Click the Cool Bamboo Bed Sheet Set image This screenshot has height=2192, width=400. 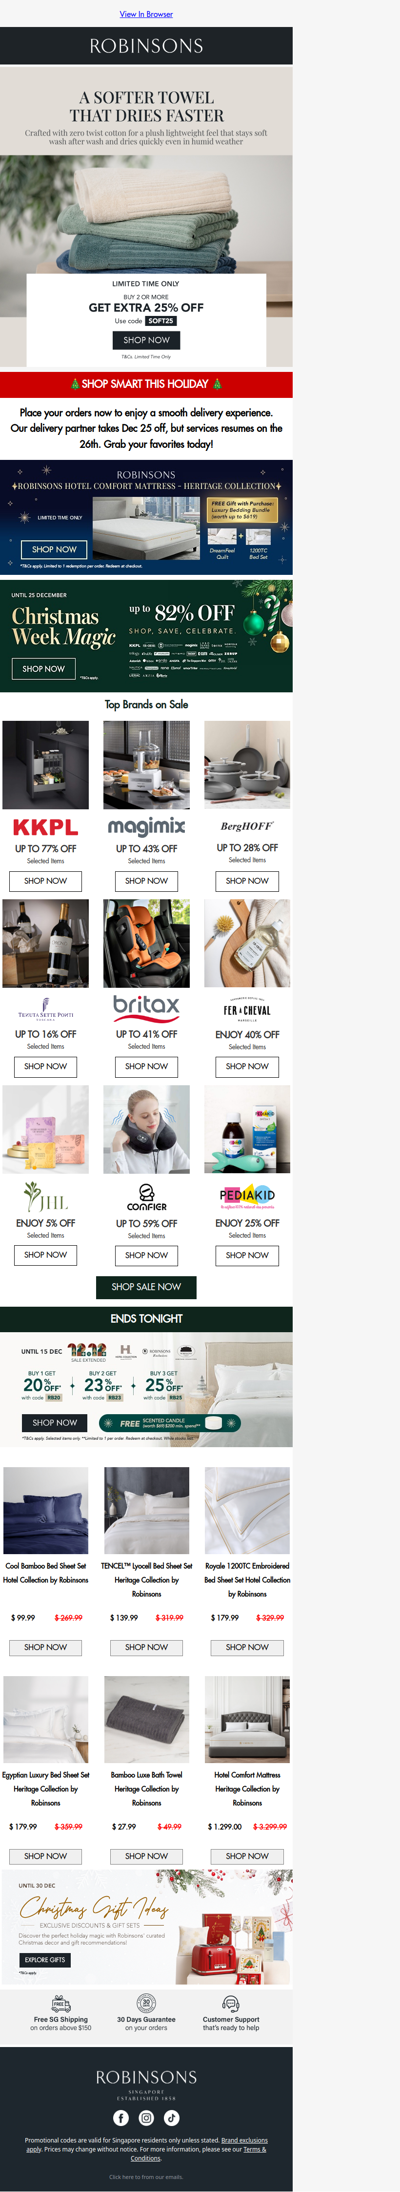(45, 1511)
